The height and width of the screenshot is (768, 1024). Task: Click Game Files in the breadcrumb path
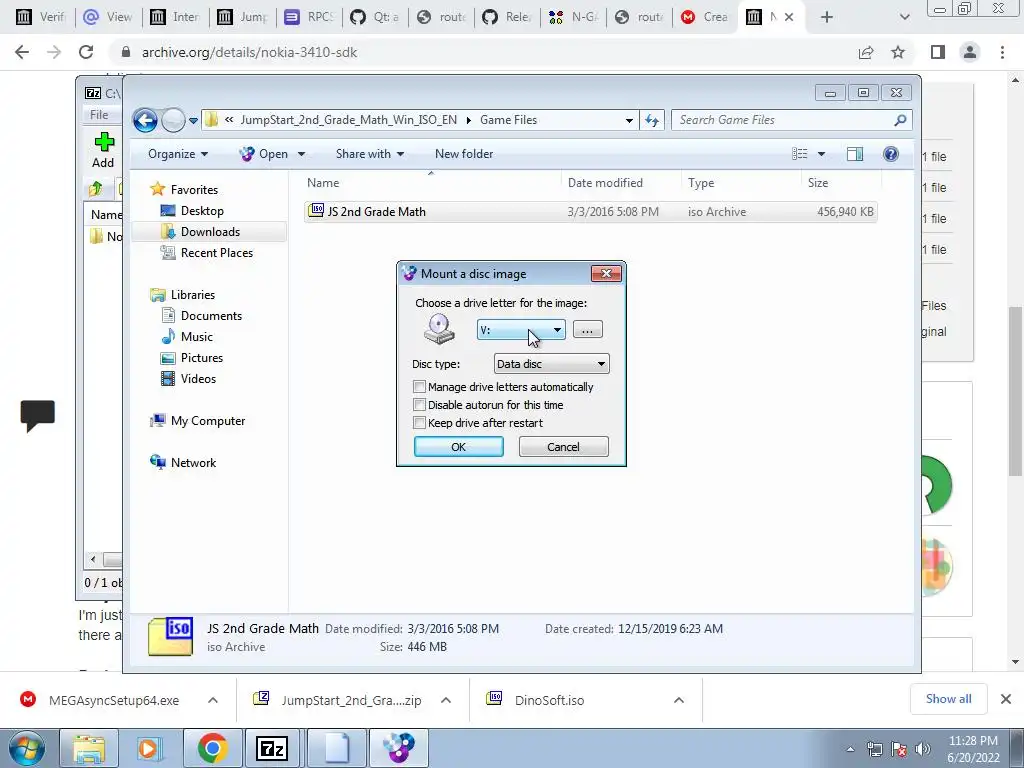point(508,120)
